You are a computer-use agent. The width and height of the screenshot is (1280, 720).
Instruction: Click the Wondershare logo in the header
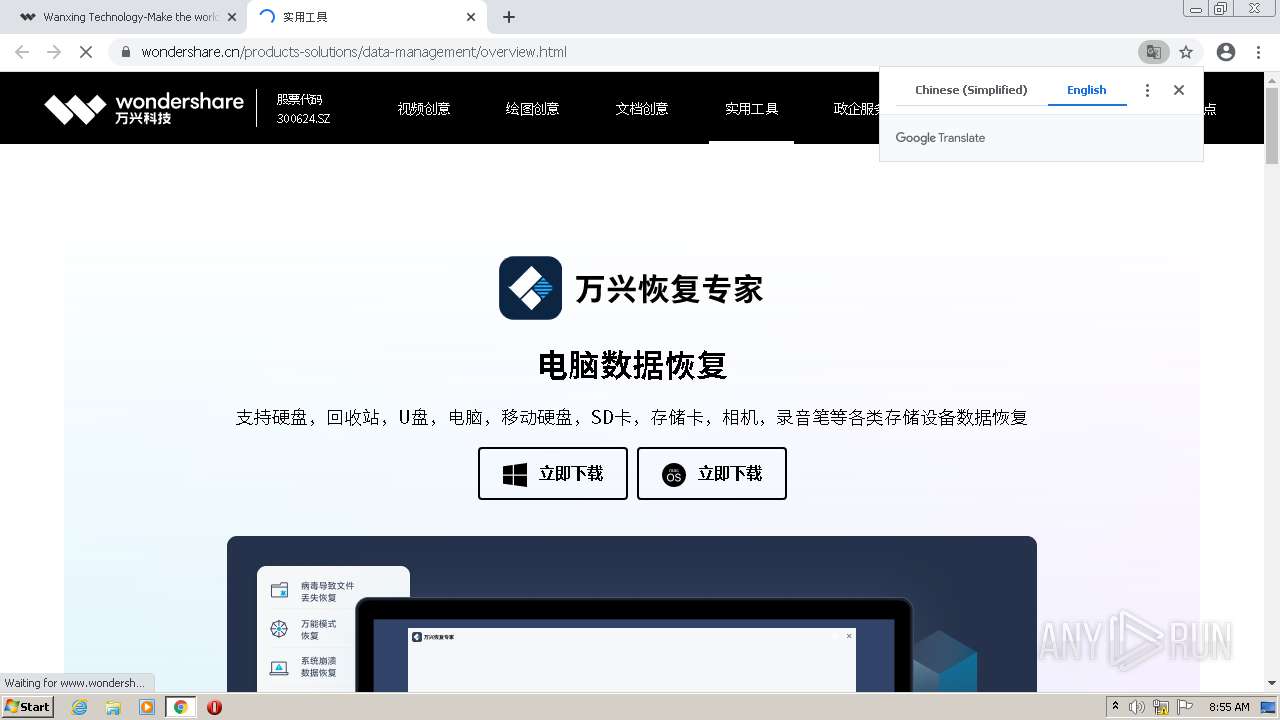point(144,109)
